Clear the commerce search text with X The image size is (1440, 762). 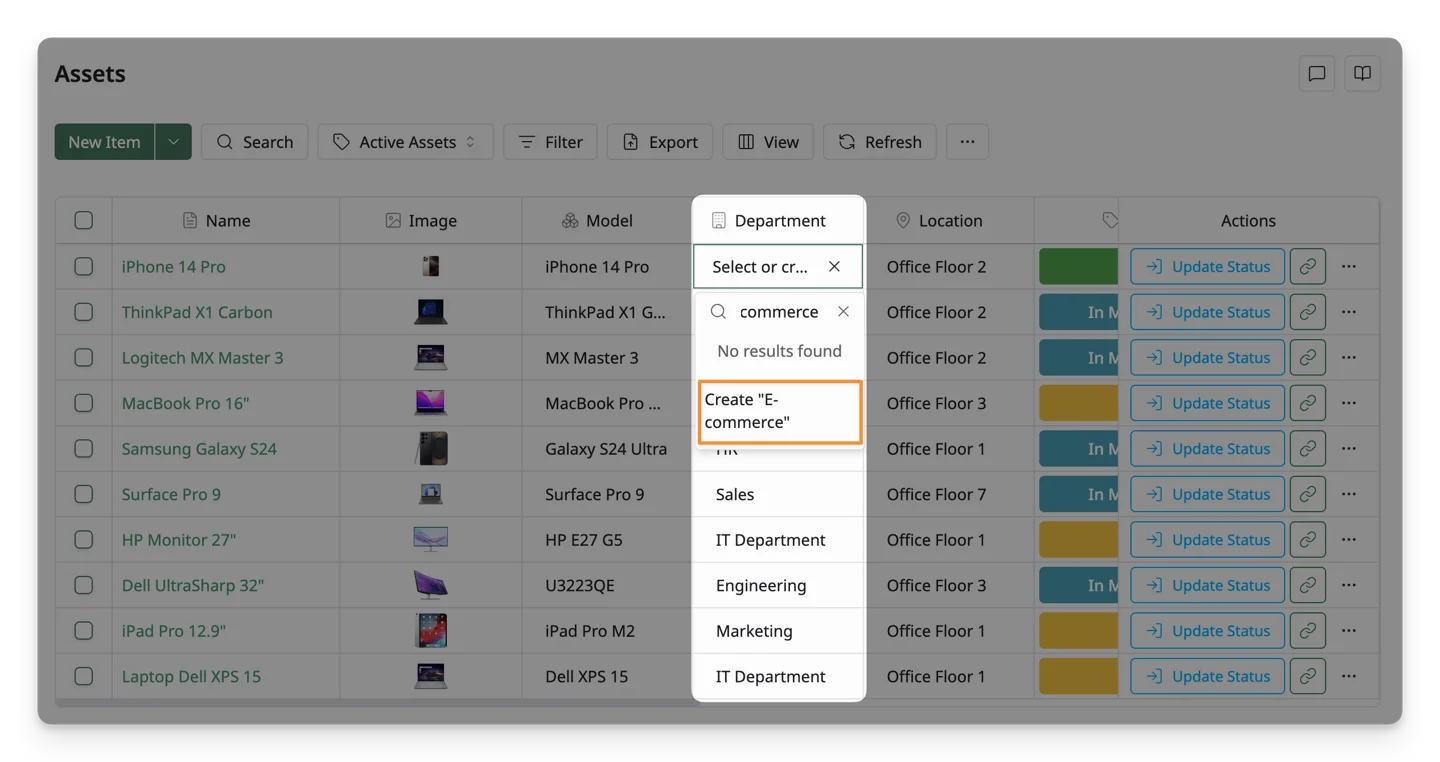(843, 312)
